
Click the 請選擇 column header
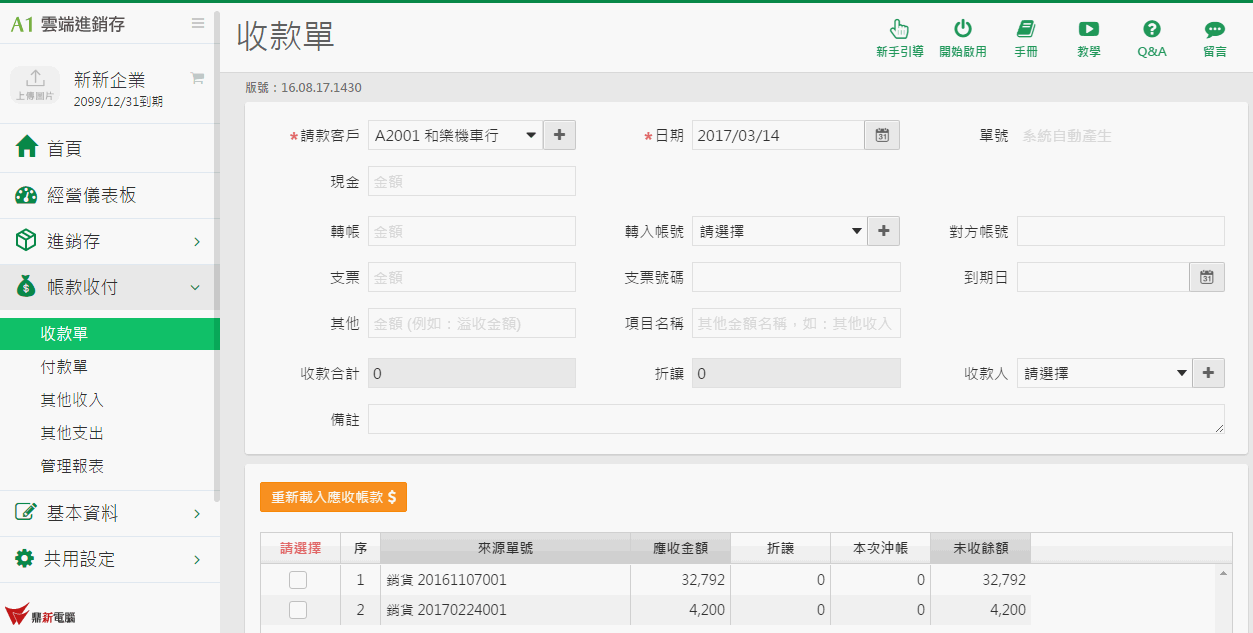tap(300, 548)
